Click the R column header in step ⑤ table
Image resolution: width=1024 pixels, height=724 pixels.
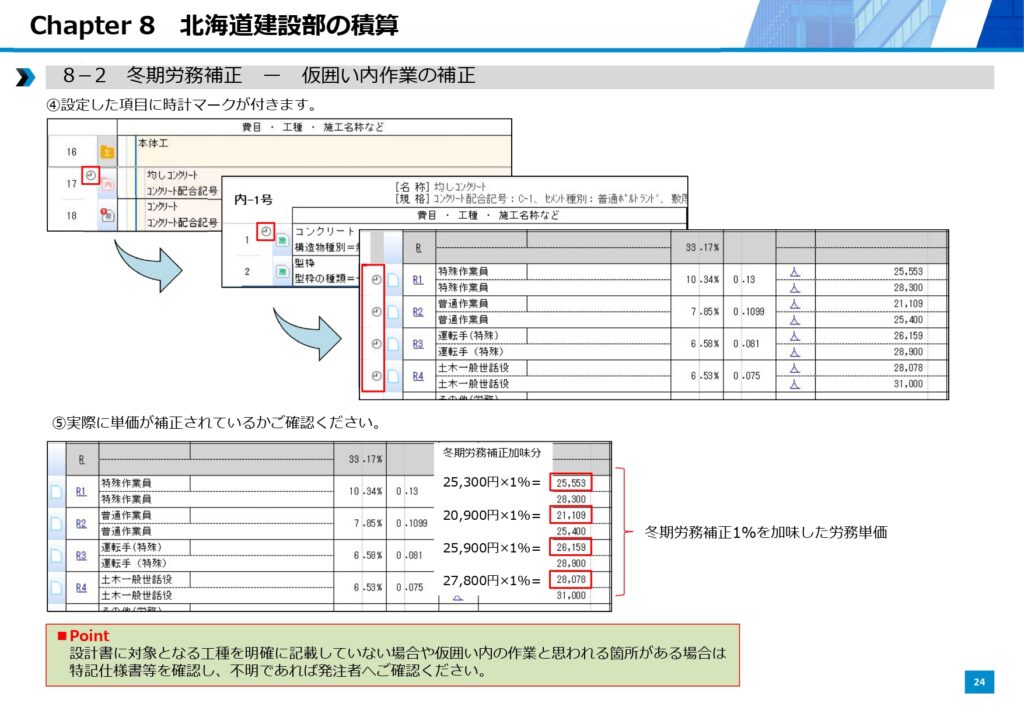(x=81, y=459)
